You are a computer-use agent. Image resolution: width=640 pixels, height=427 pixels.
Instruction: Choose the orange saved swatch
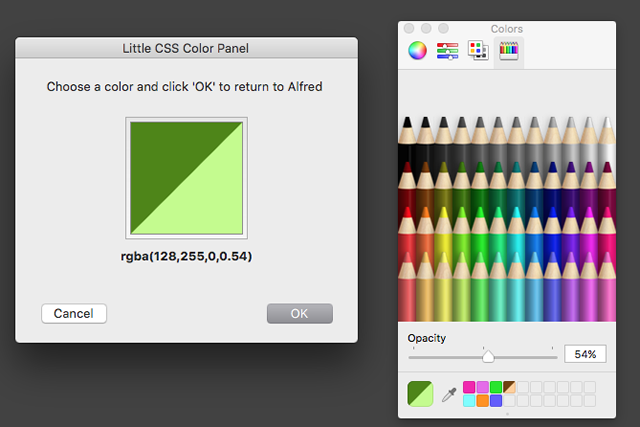482,400
